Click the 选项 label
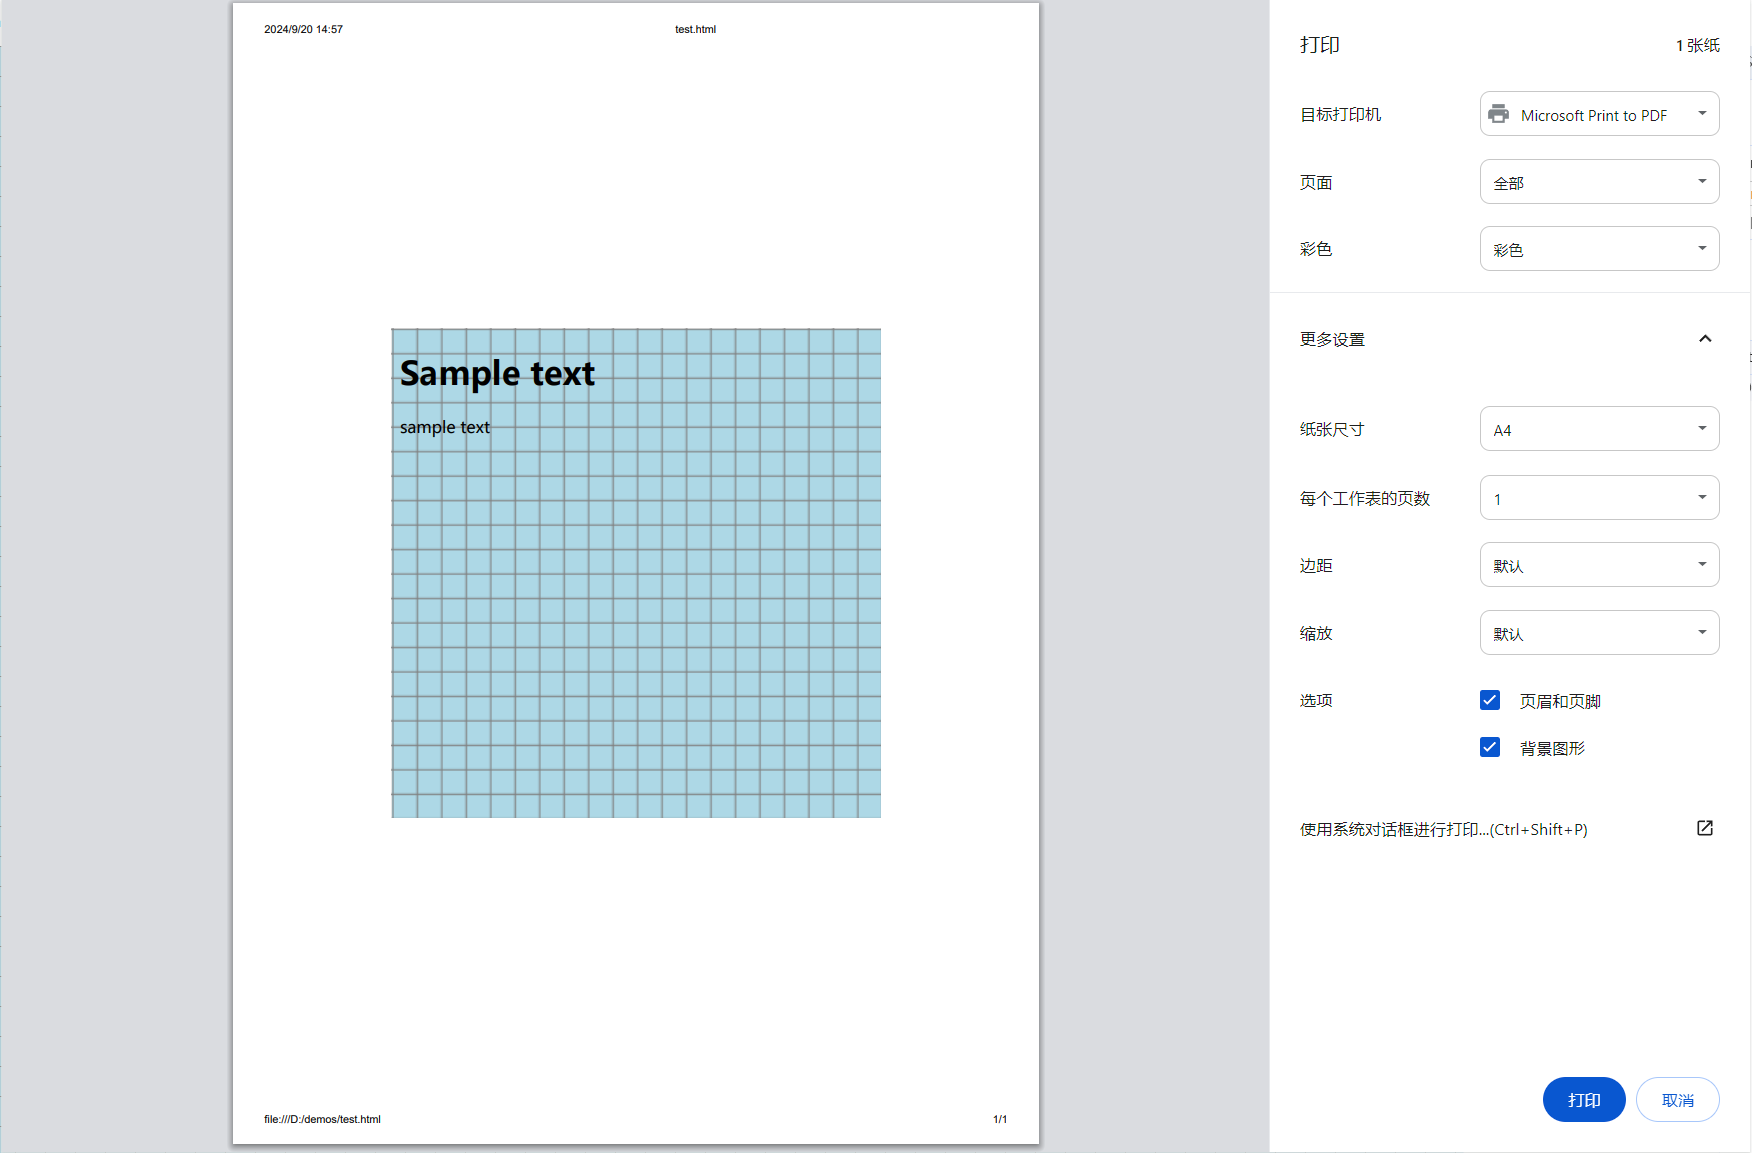The height and width of the screenshot is (1153, 1752). point(1316,700)
